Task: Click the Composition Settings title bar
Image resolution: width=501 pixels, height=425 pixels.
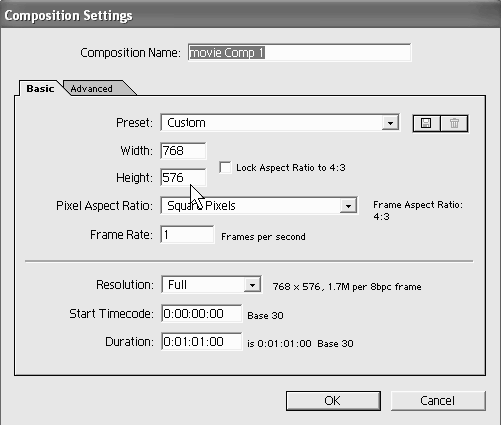Action: click(x=250, y=15)
